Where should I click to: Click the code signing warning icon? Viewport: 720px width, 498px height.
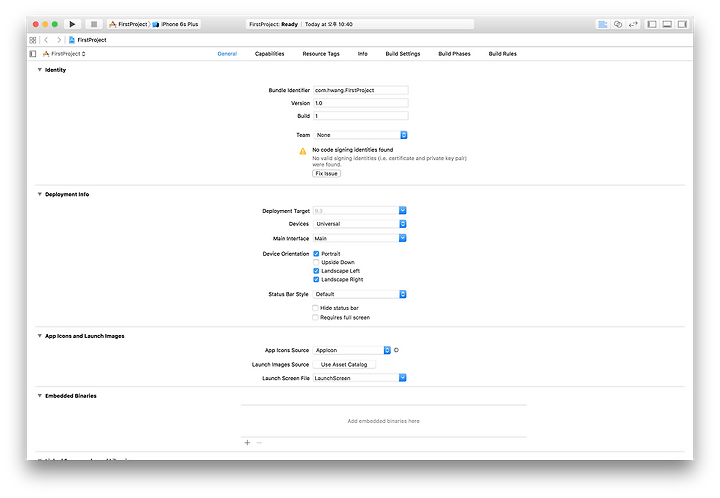(x=303, y=151)
